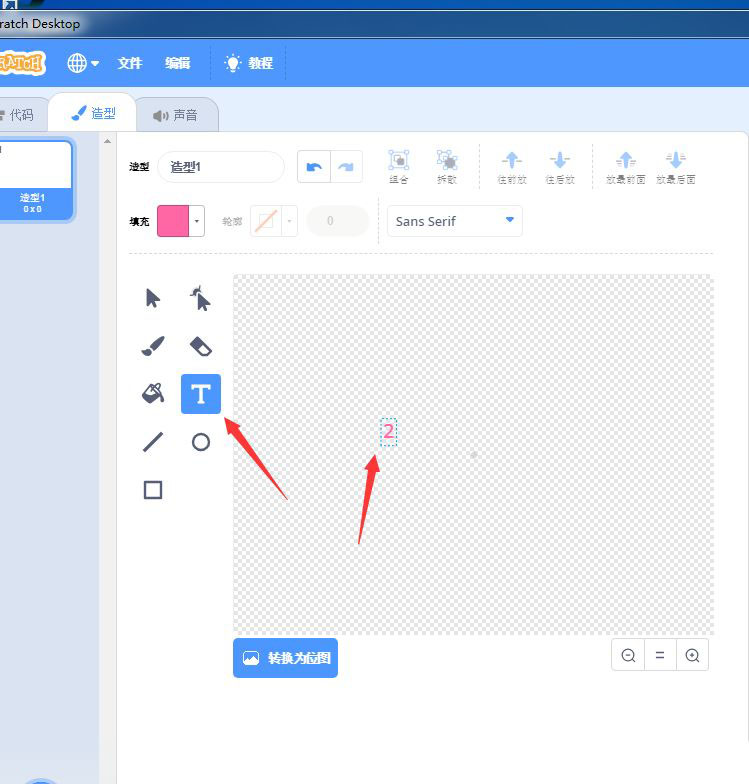Select the Reshape tool

[201, 298]
